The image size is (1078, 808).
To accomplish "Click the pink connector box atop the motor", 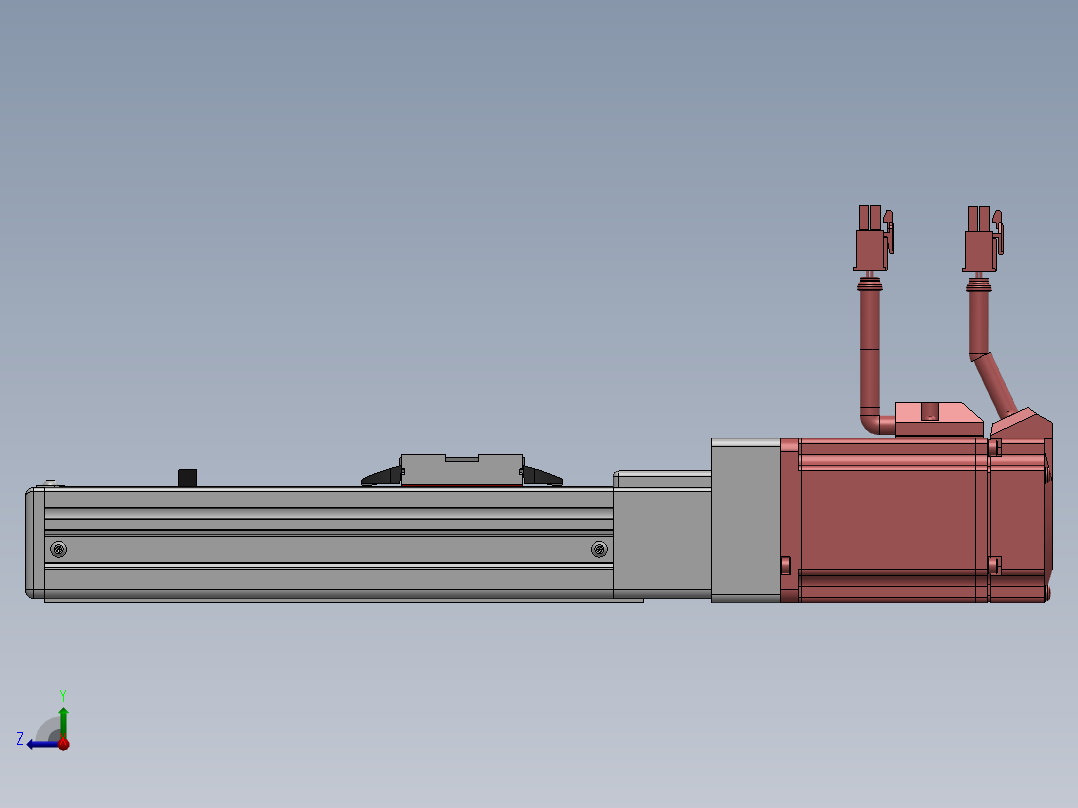I will point(935,418).
